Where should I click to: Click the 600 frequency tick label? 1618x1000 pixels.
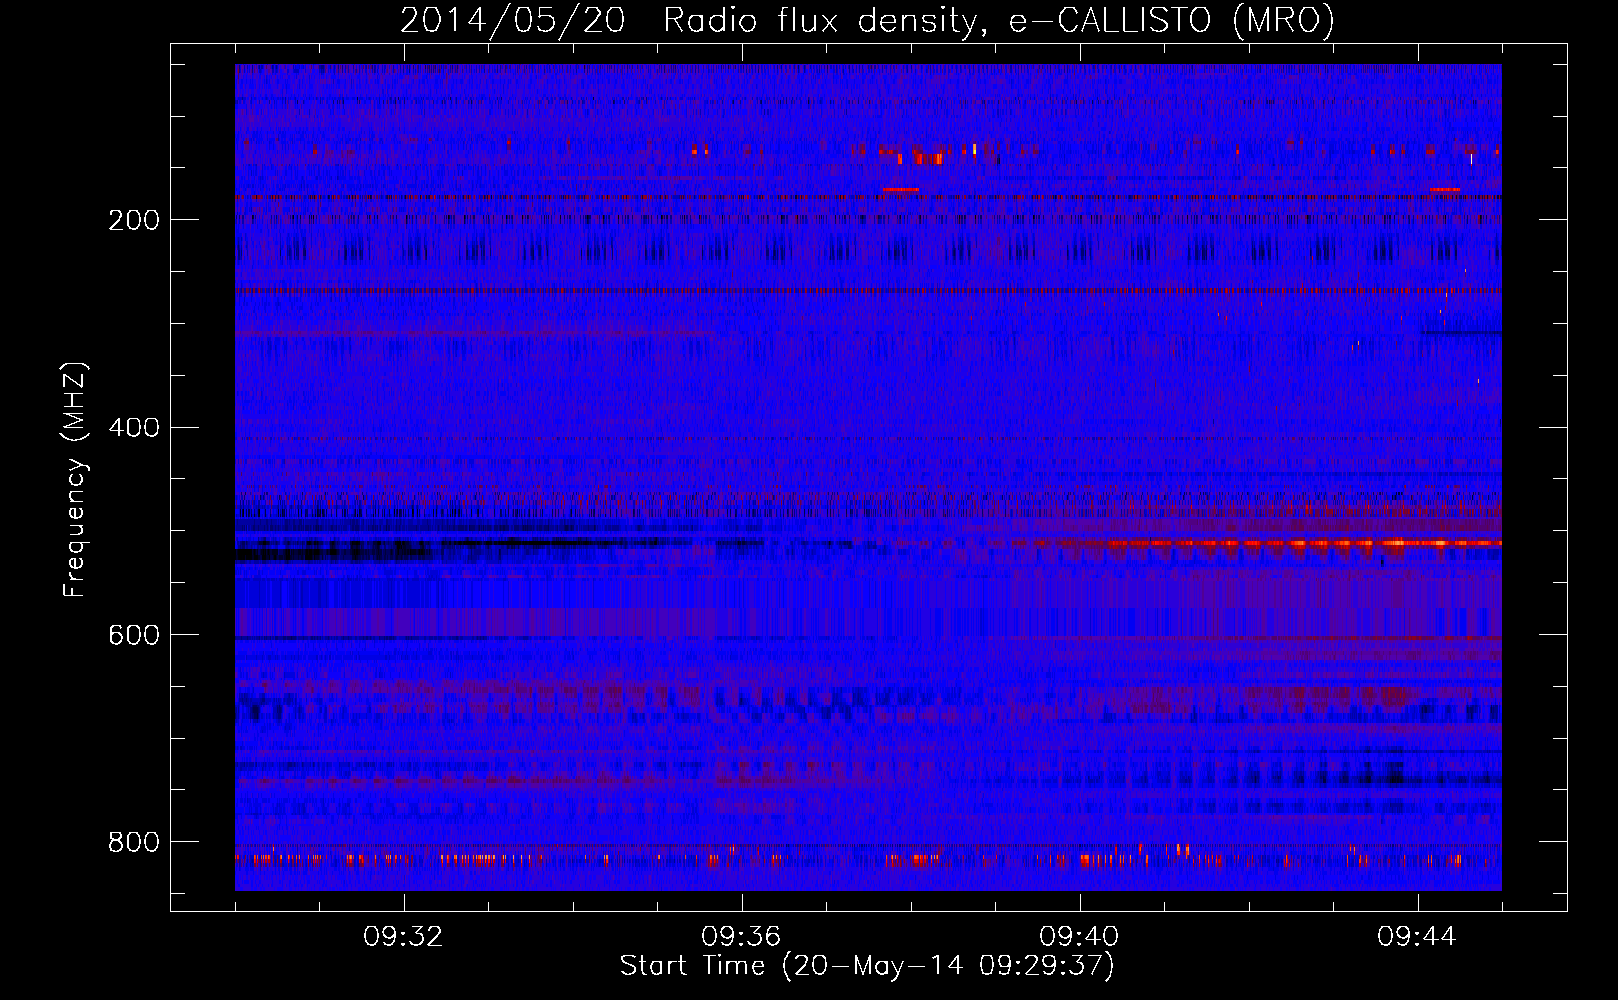pos(134,635)
